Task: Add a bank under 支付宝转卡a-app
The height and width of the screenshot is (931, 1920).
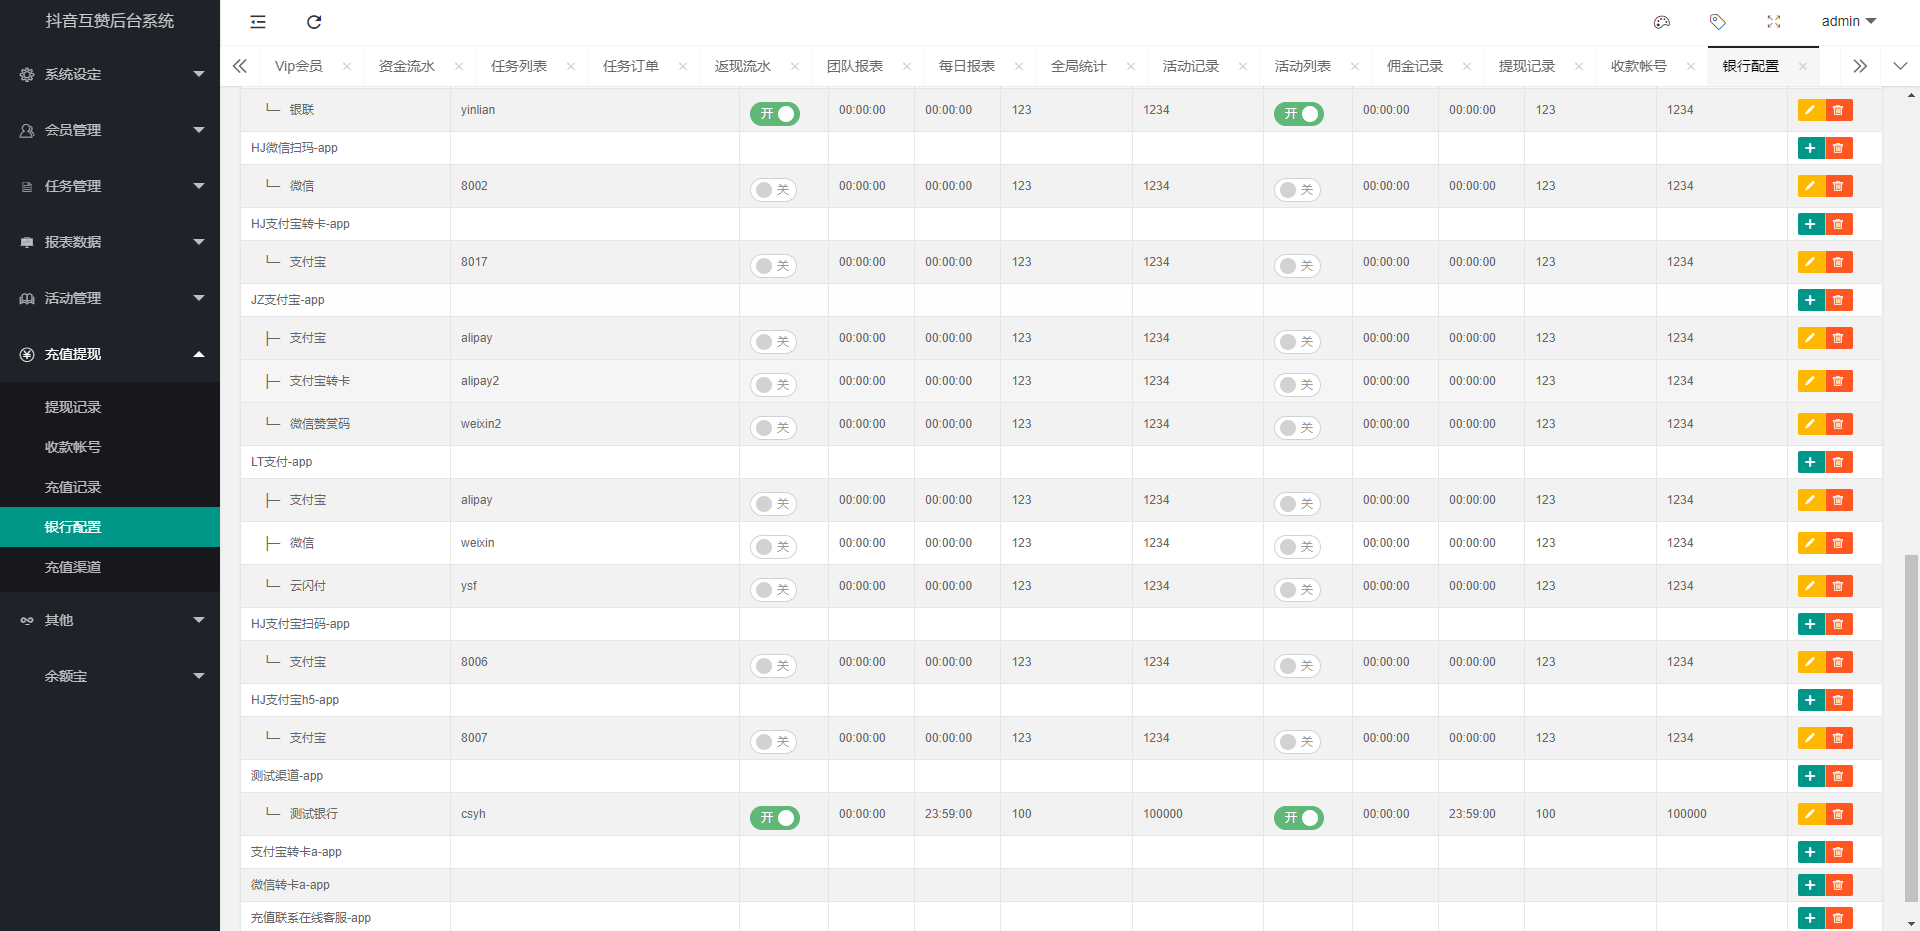Action: (1811, 852)
